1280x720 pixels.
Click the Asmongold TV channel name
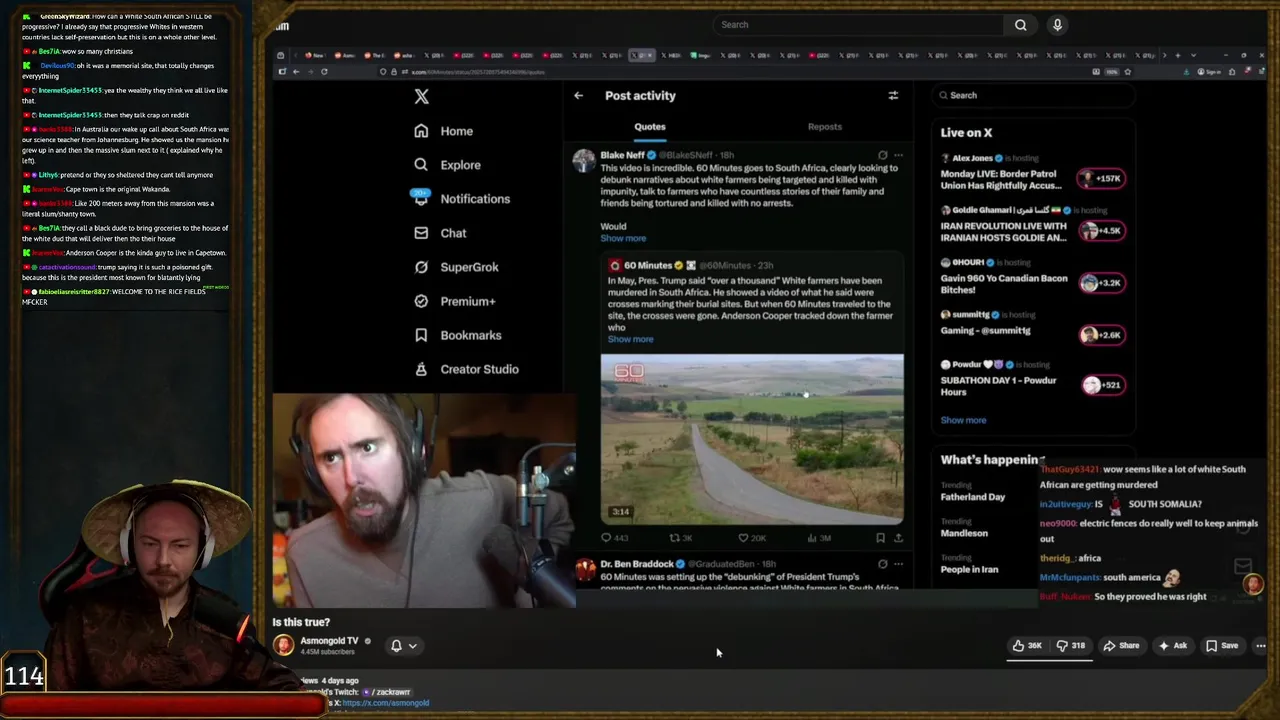tap(329, 641)
